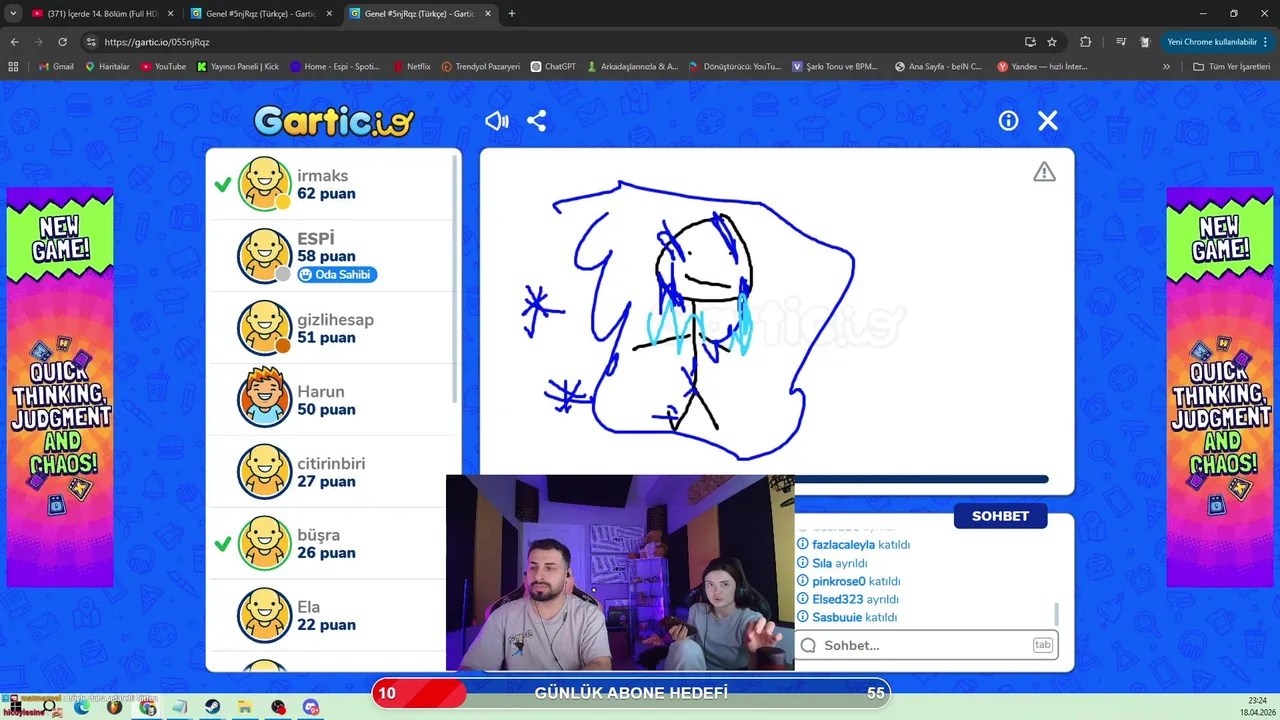Open the Chrome apps grid icon
Image resolution: width=1280 pixels, height=720 pixels.
point(13,66)
